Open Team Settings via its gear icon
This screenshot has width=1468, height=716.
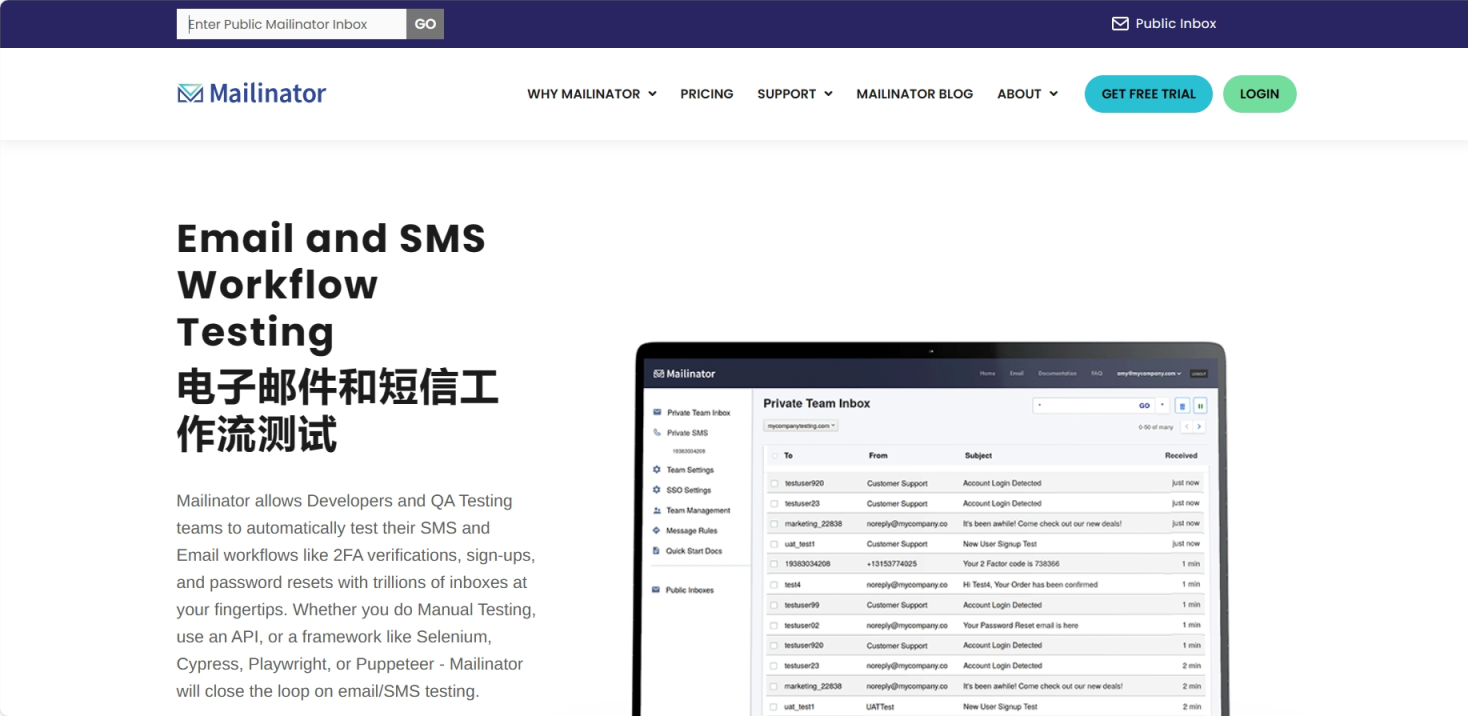click(656, 469)
